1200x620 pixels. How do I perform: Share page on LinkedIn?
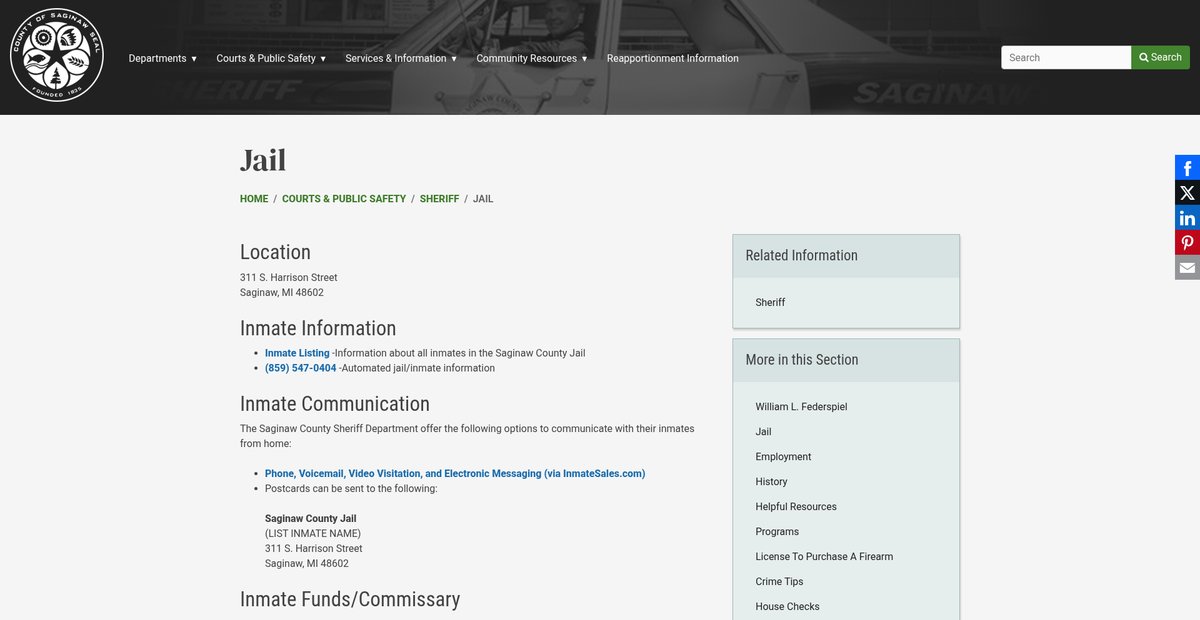[x=1187, y=218]
